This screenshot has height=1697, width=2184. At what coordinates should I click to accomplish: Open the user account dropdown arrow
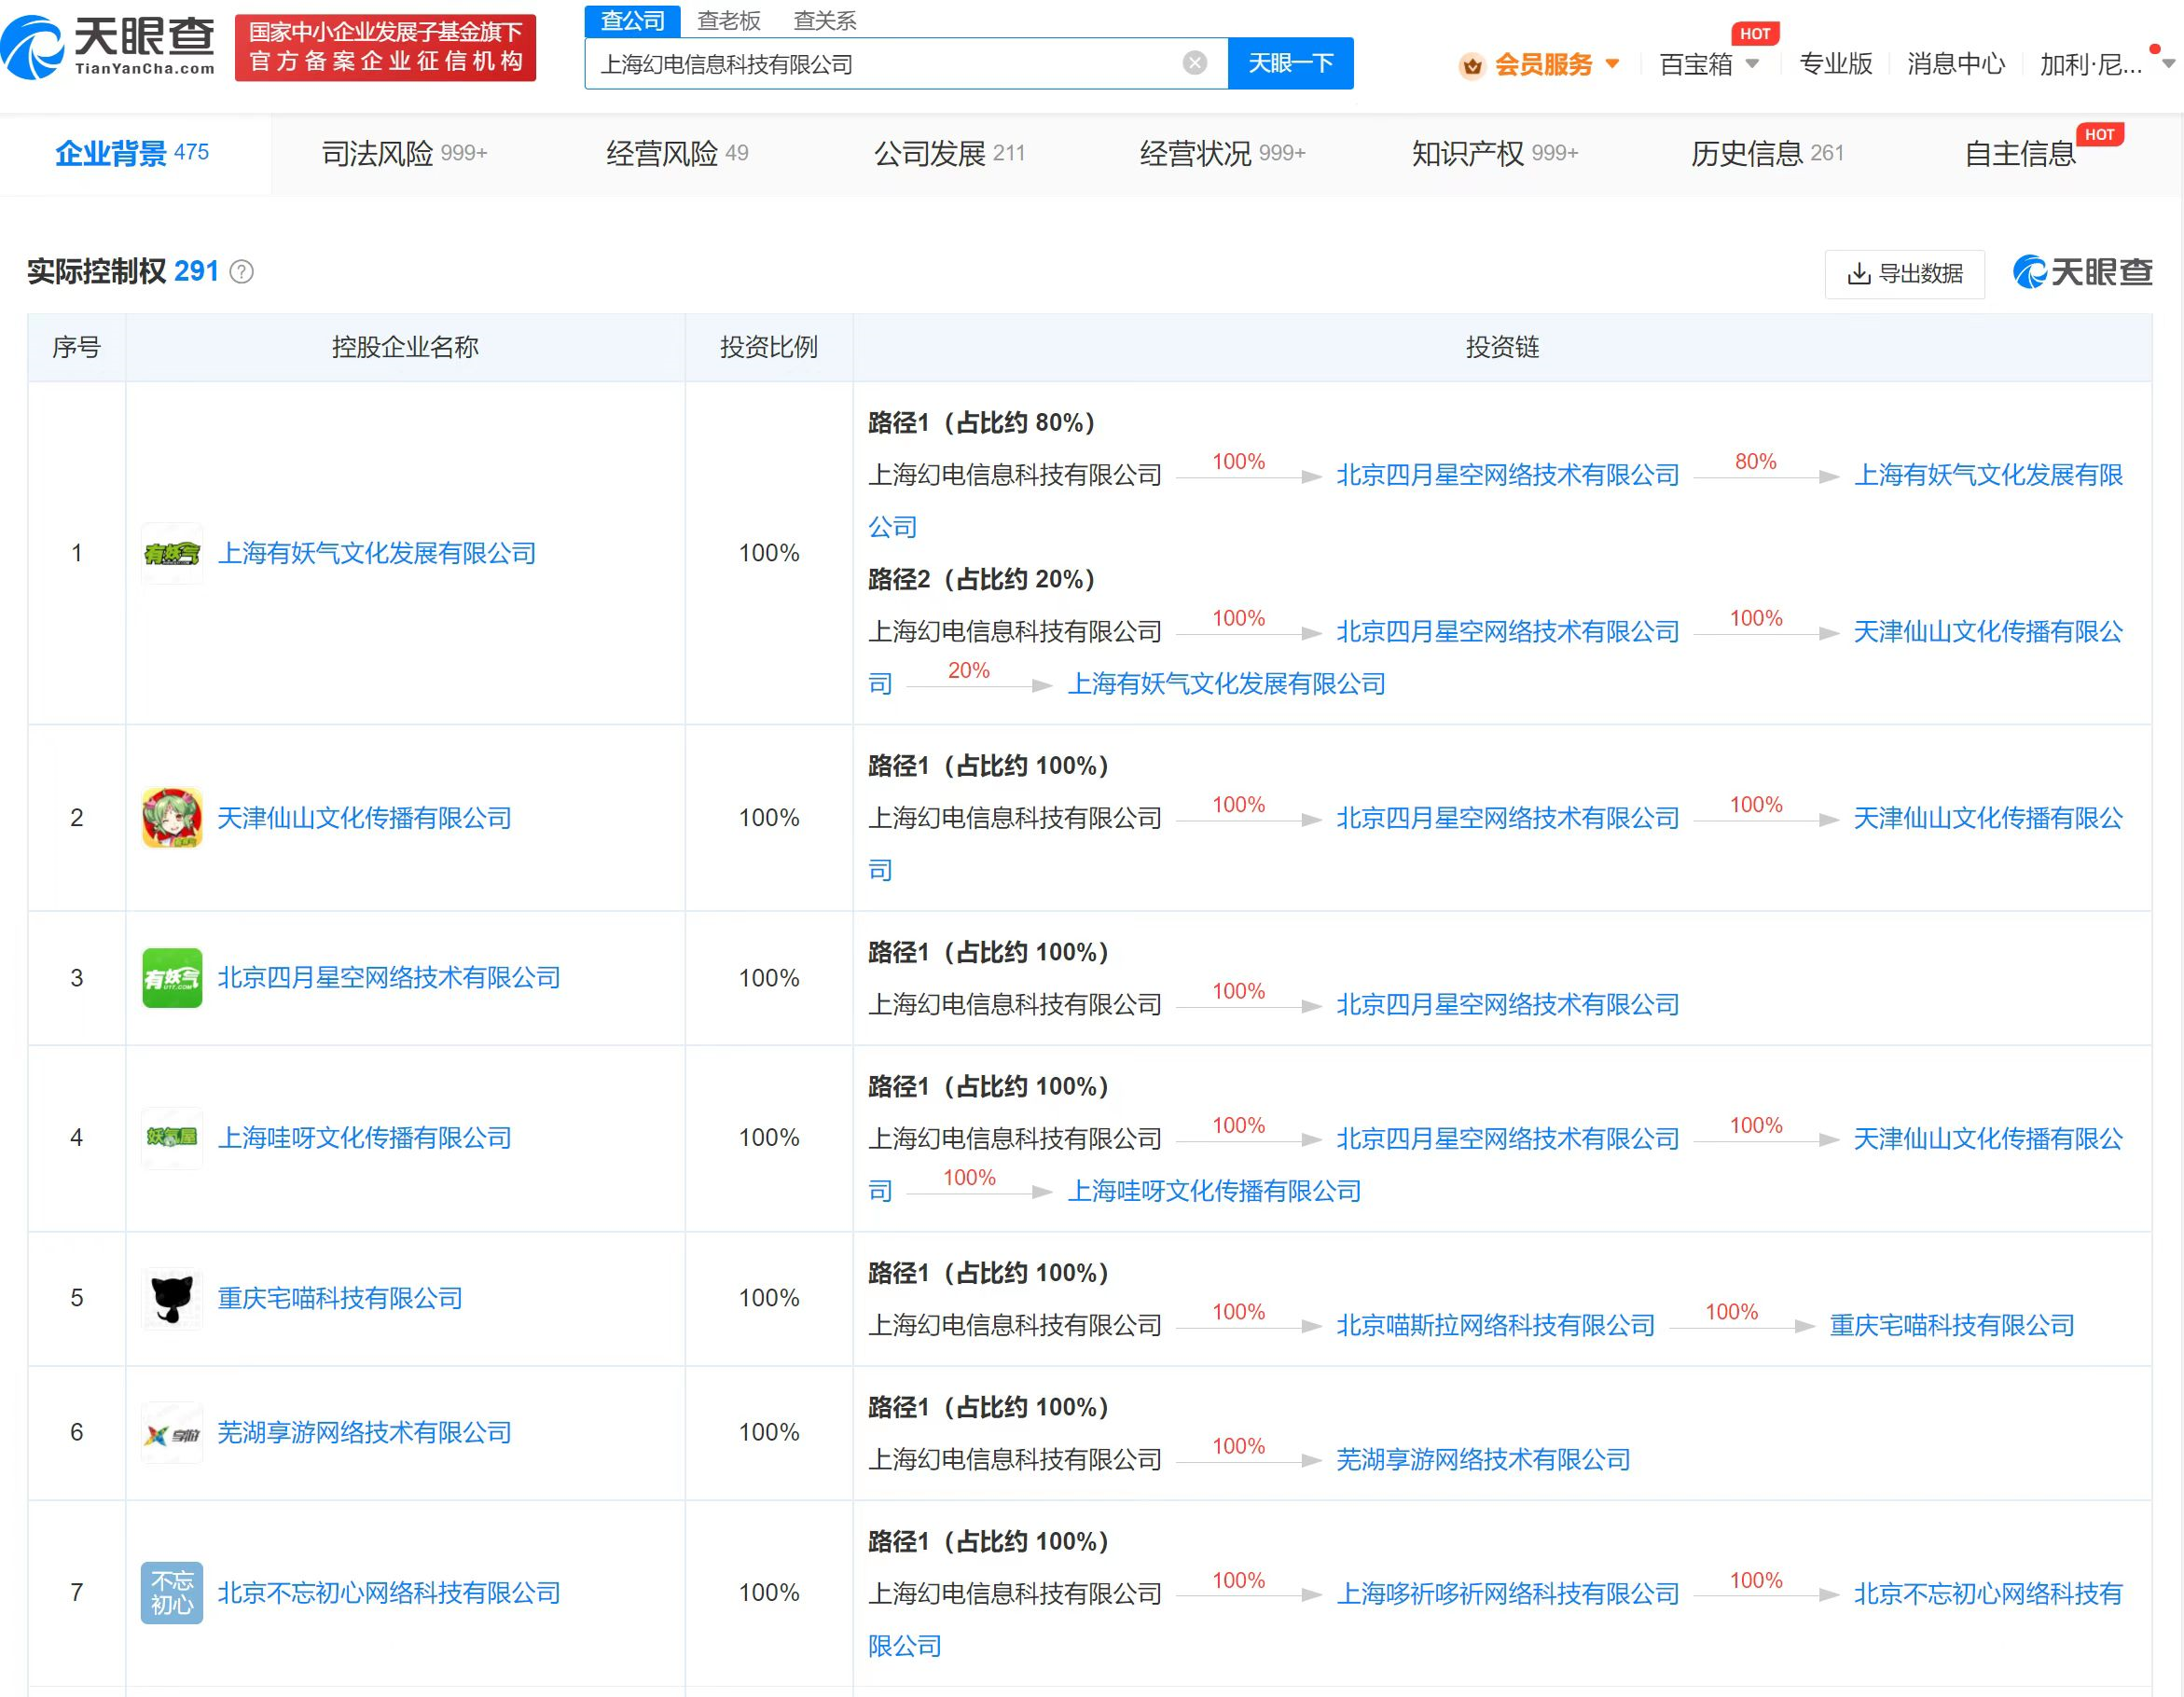[2168, 64]
